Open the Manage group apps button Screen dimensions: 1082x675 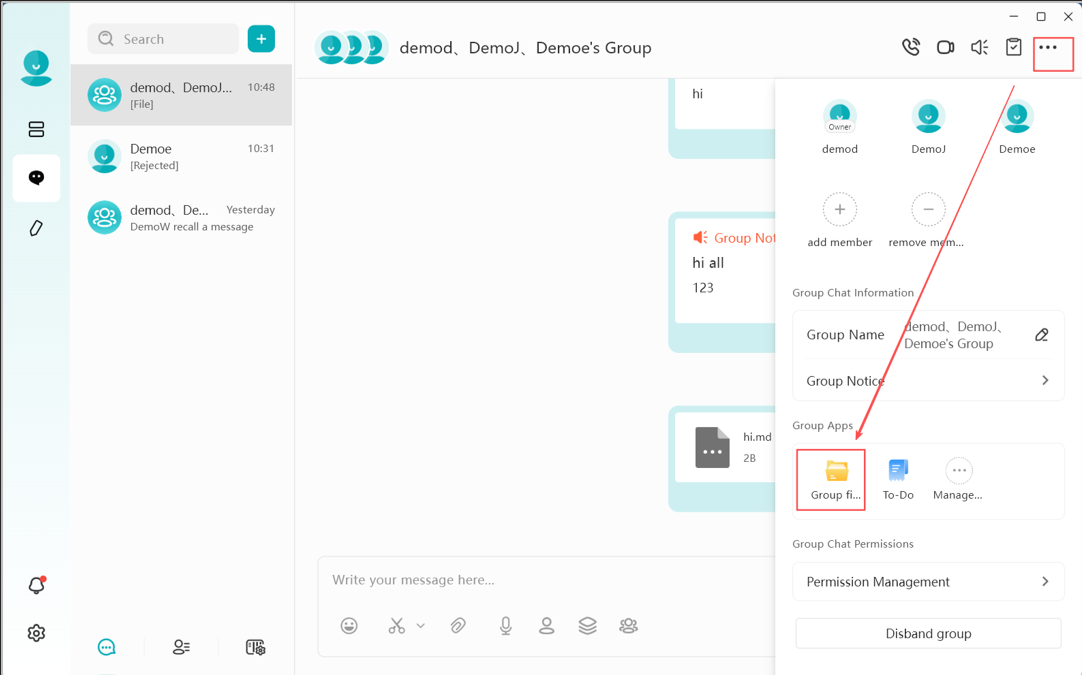958,480
